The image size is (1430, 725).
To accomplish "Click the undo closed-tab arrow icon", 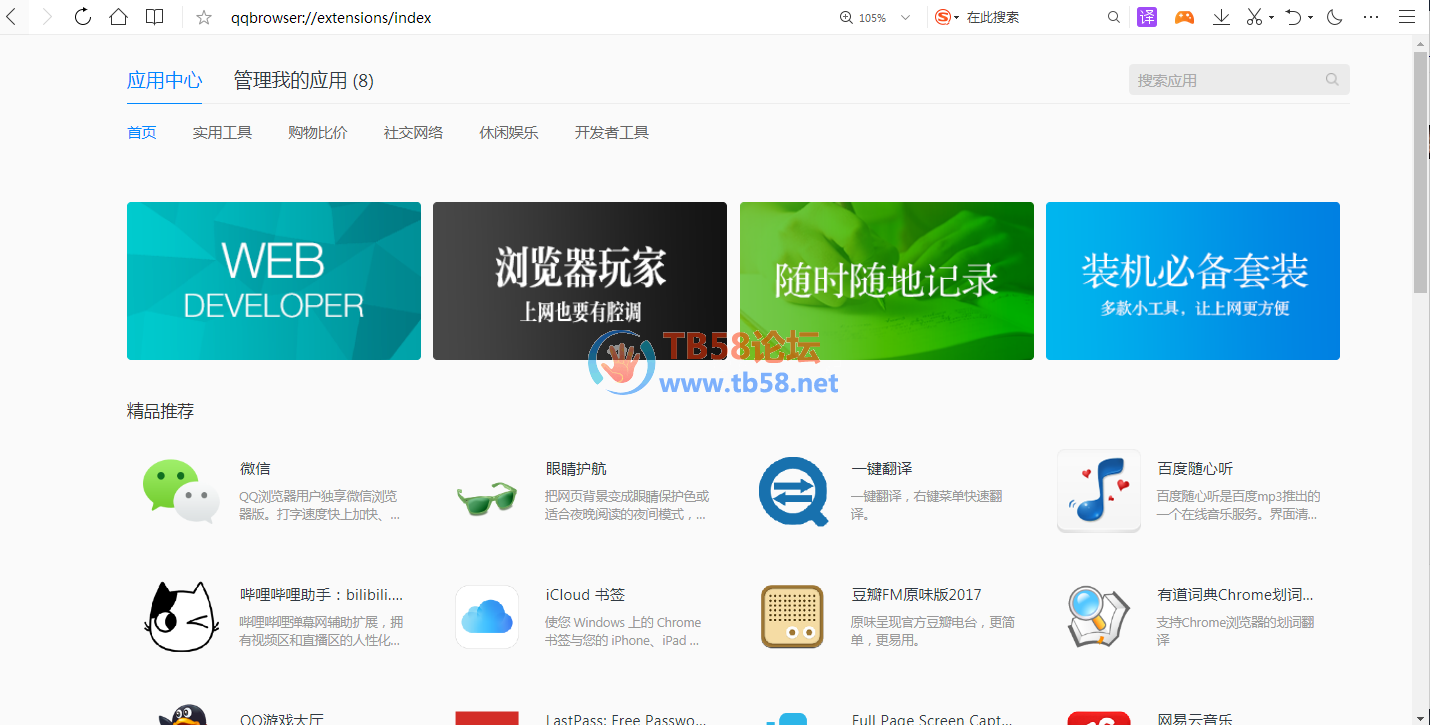I will [1293, 17].
